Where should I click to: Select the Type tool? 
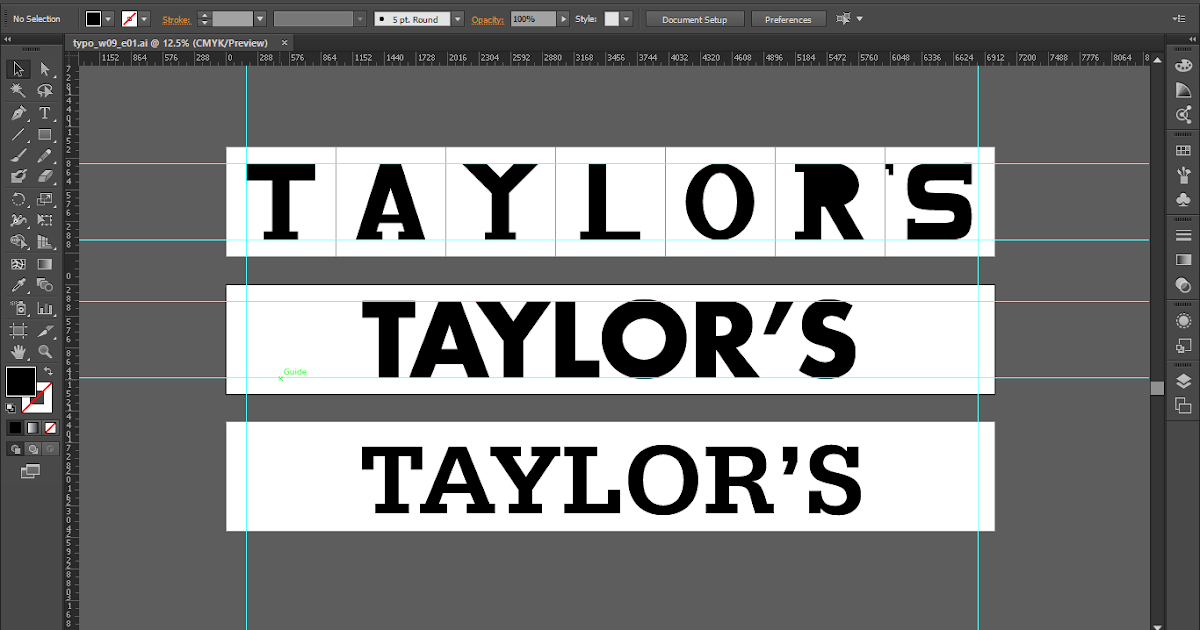46,112
